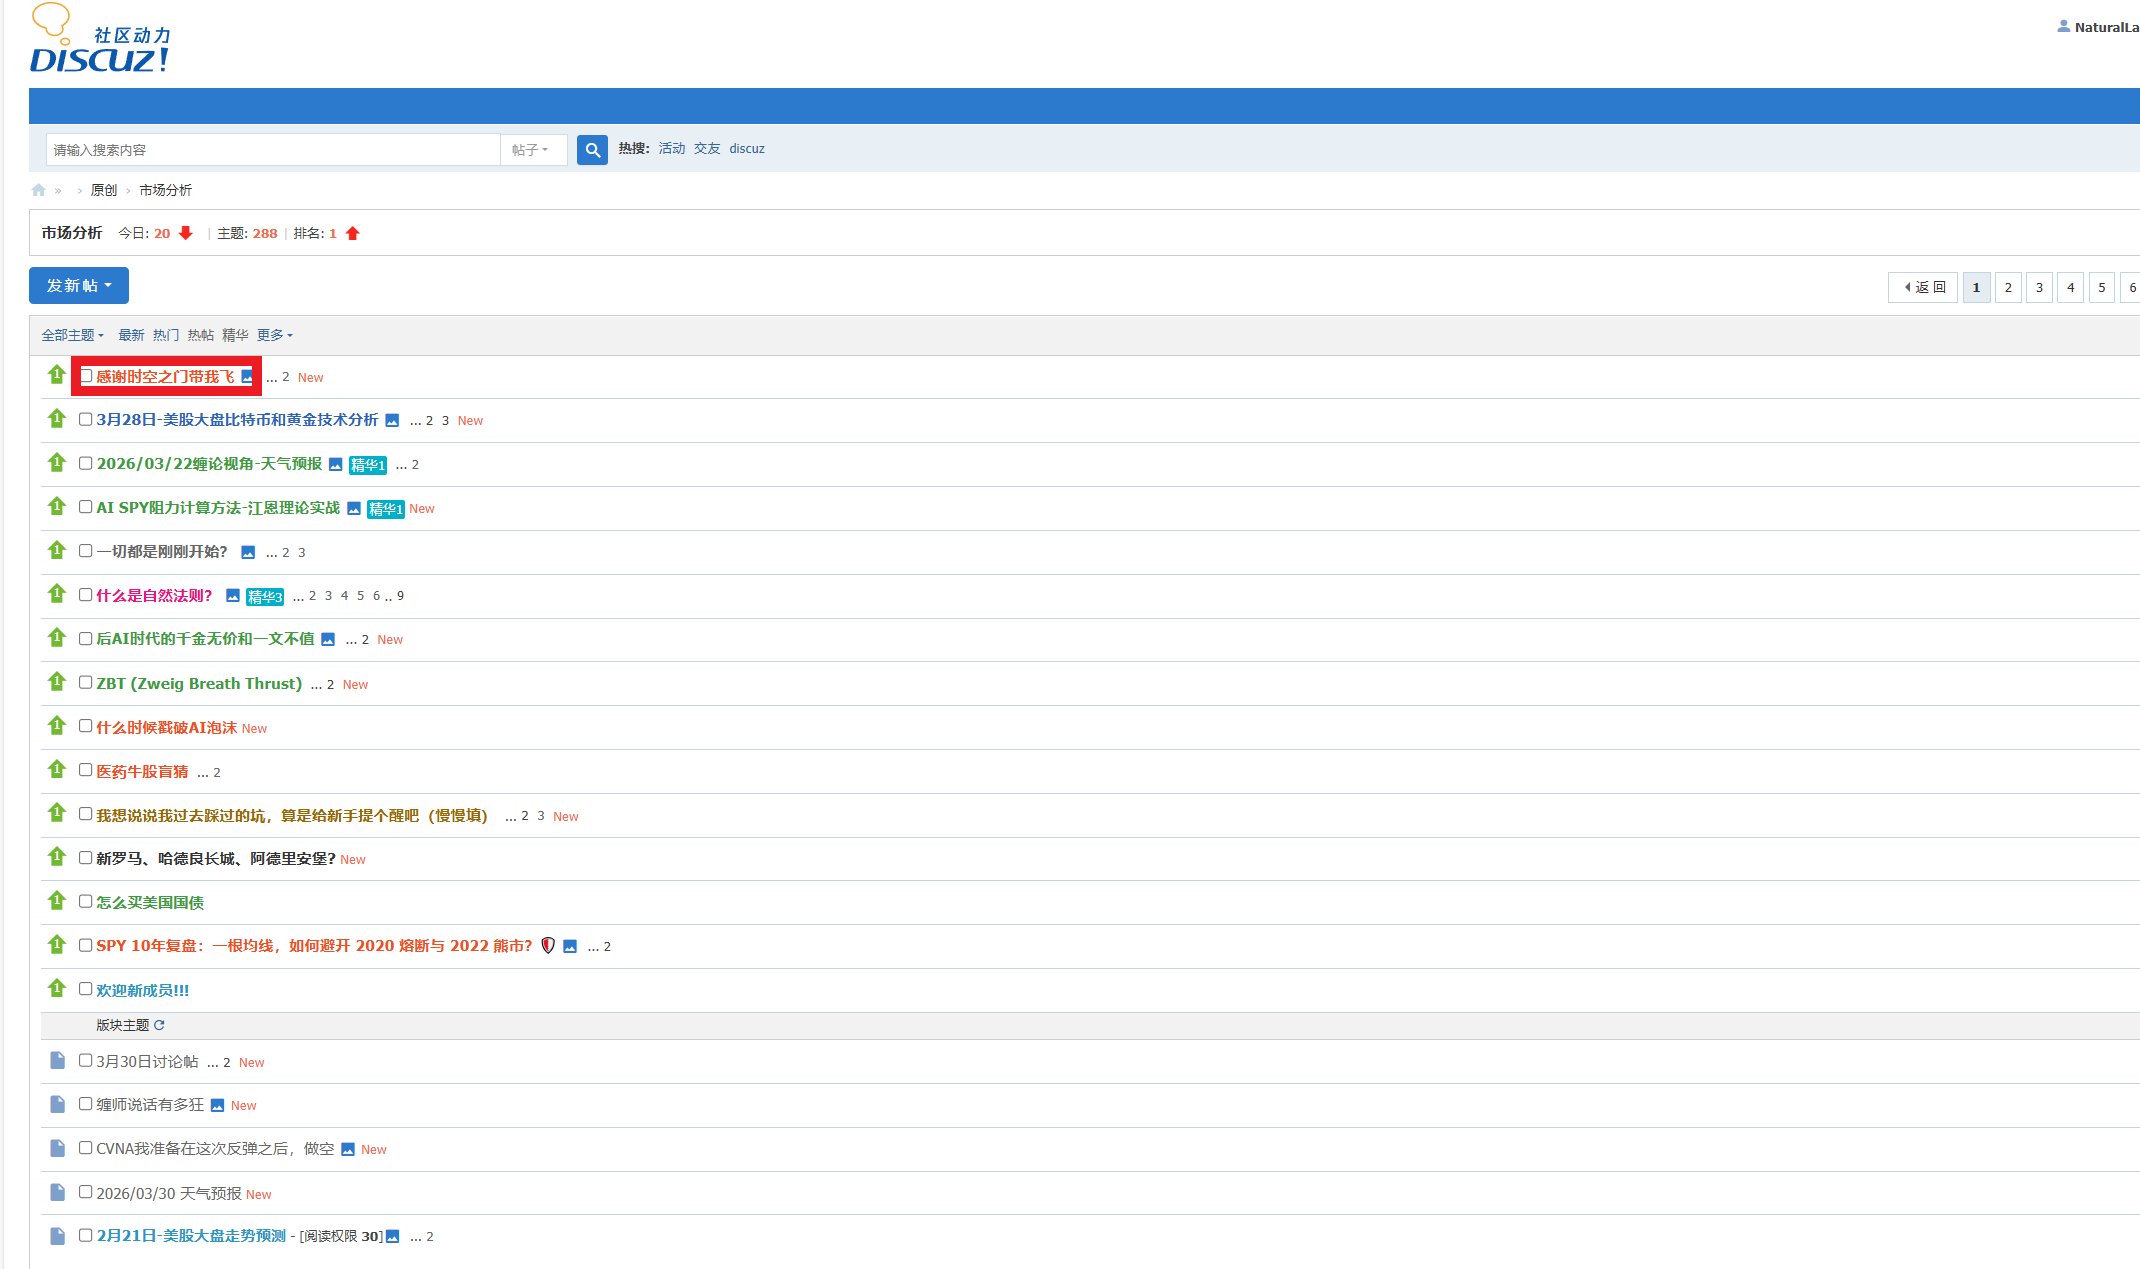
Task: Open thread 欢迎新成员!!!
Action: click(x=143, y=990)
